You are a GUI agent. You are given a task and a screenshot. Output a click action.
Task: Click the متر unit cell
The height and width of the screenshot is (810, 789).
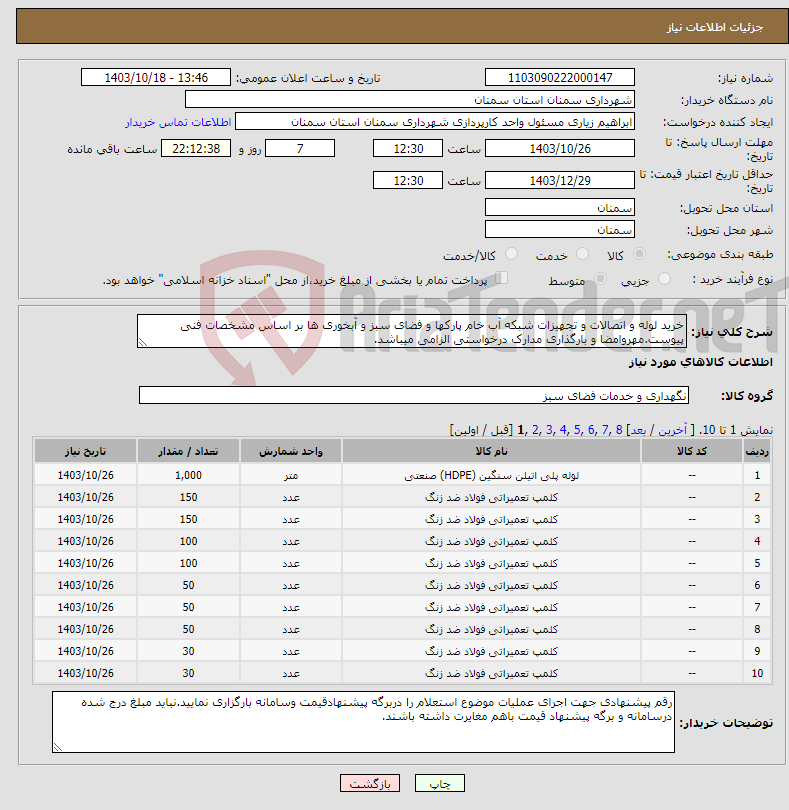290,475
